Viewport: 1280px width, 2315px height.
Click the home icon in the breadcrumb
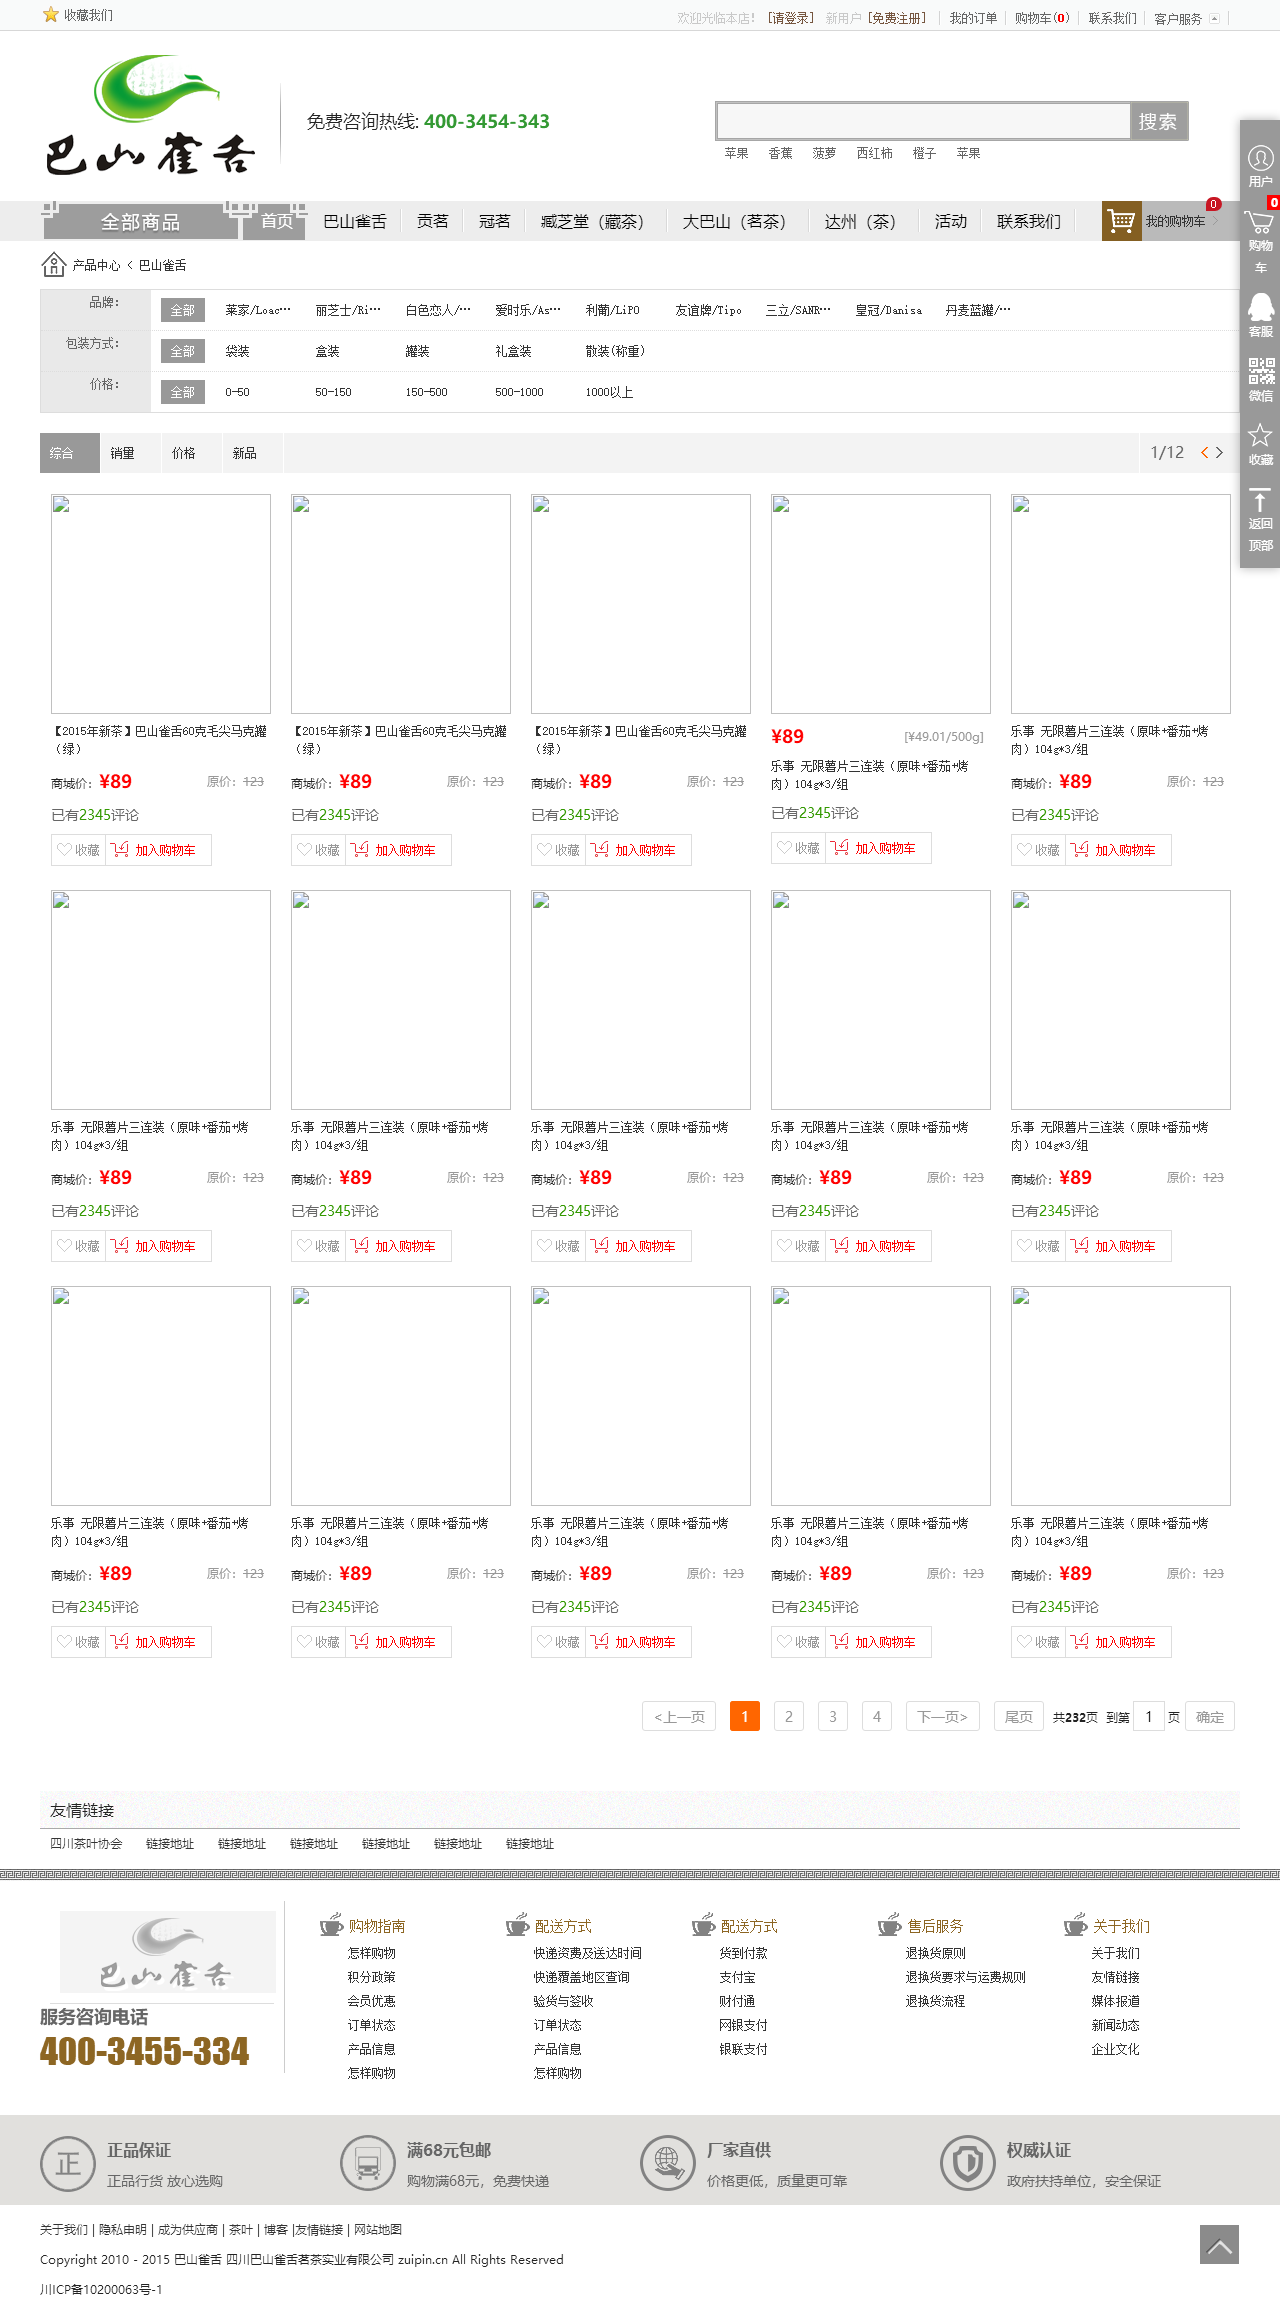coord(54,265)
